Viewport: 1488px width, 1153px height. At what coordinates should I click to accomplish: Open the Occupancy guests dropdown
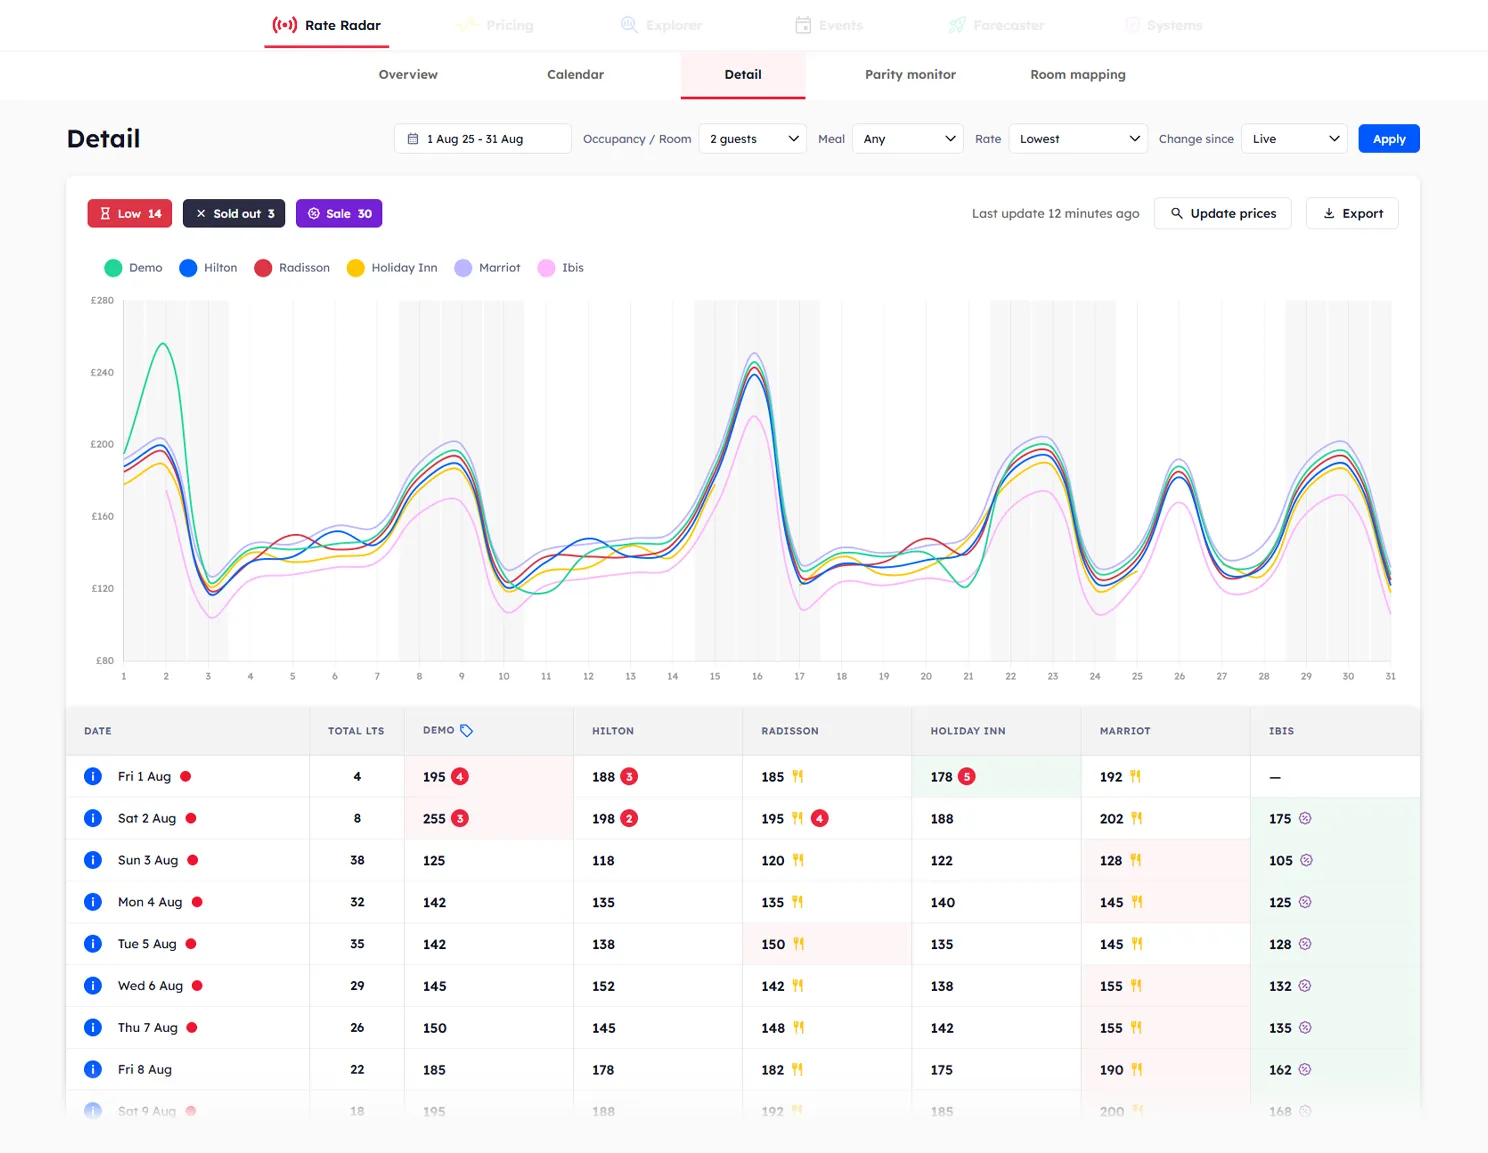[x=752, y=138]
